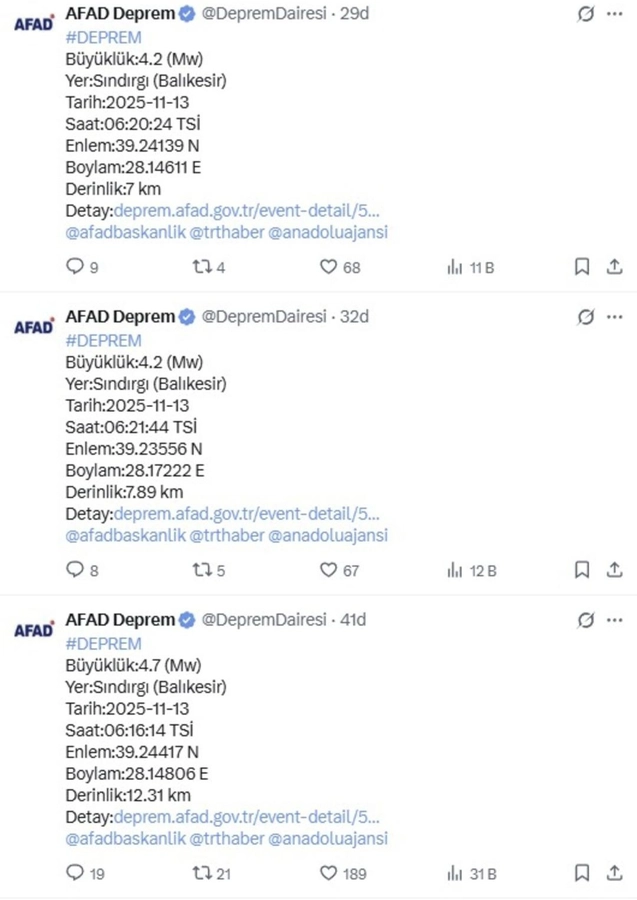Share the first earthquake tweet
Viewport: 637px width, 900px height.
click(614, 267)
